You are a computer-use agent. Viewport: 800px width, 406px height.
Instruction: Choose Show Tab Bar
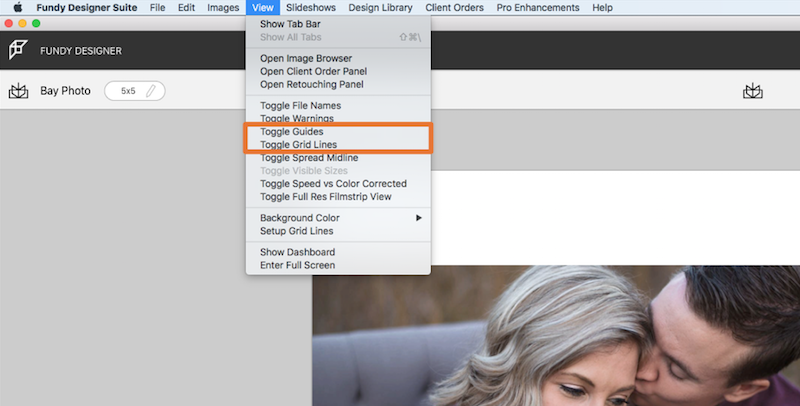click(x=338, y=24)
